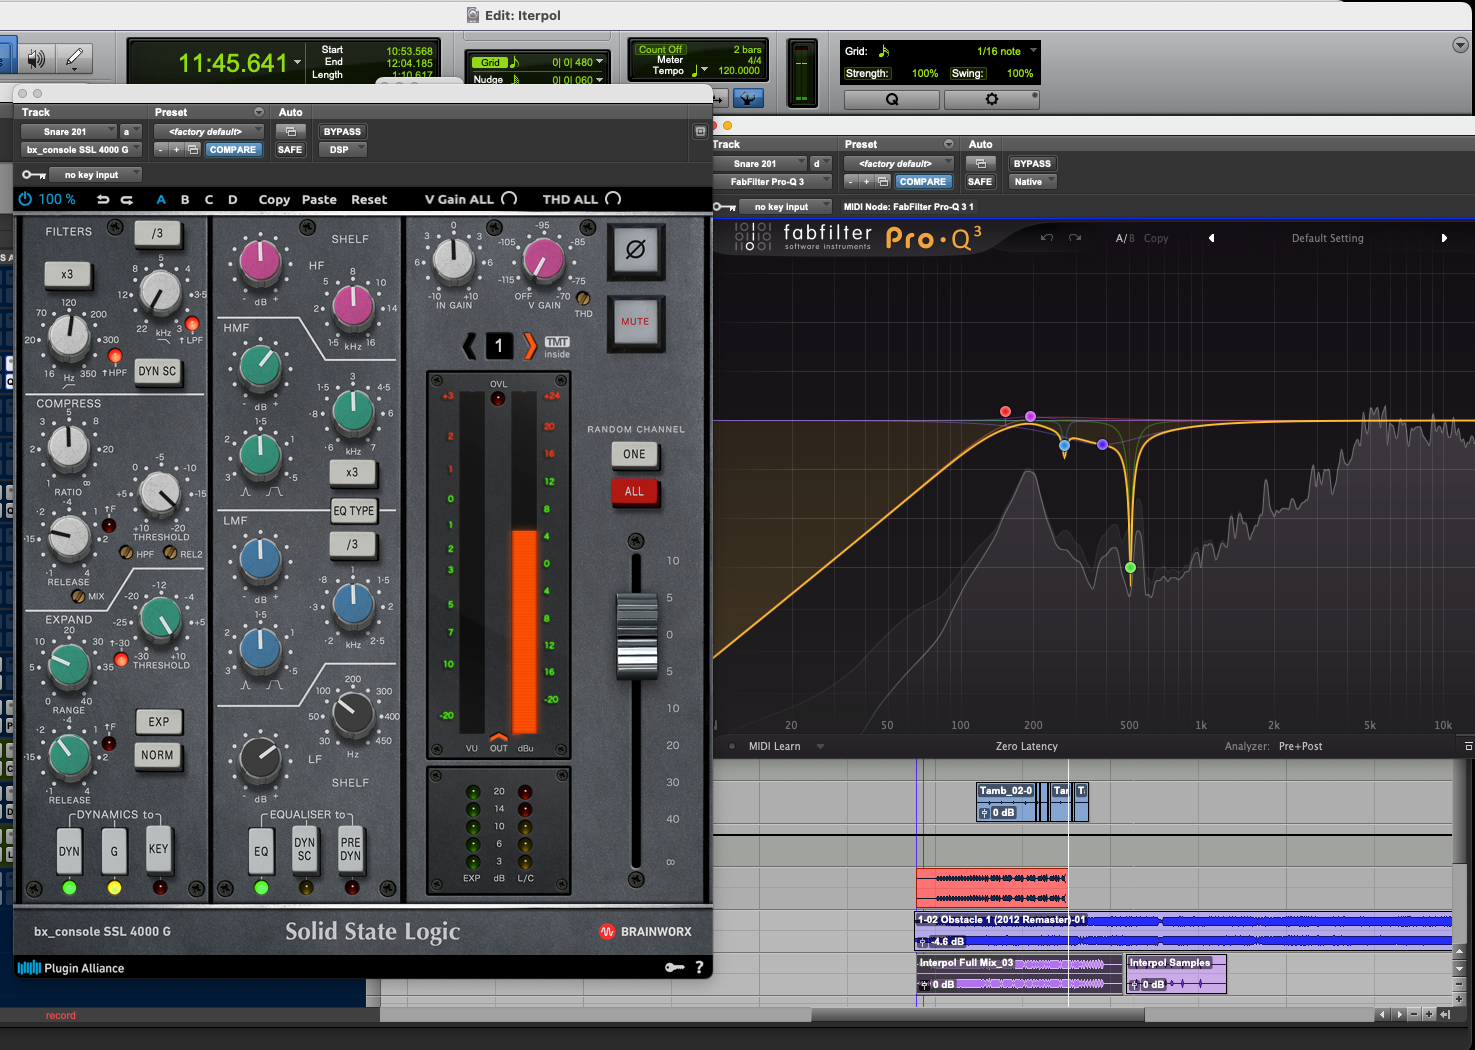Click the Pro-Q 3 undo arrow

point(1047,238)
